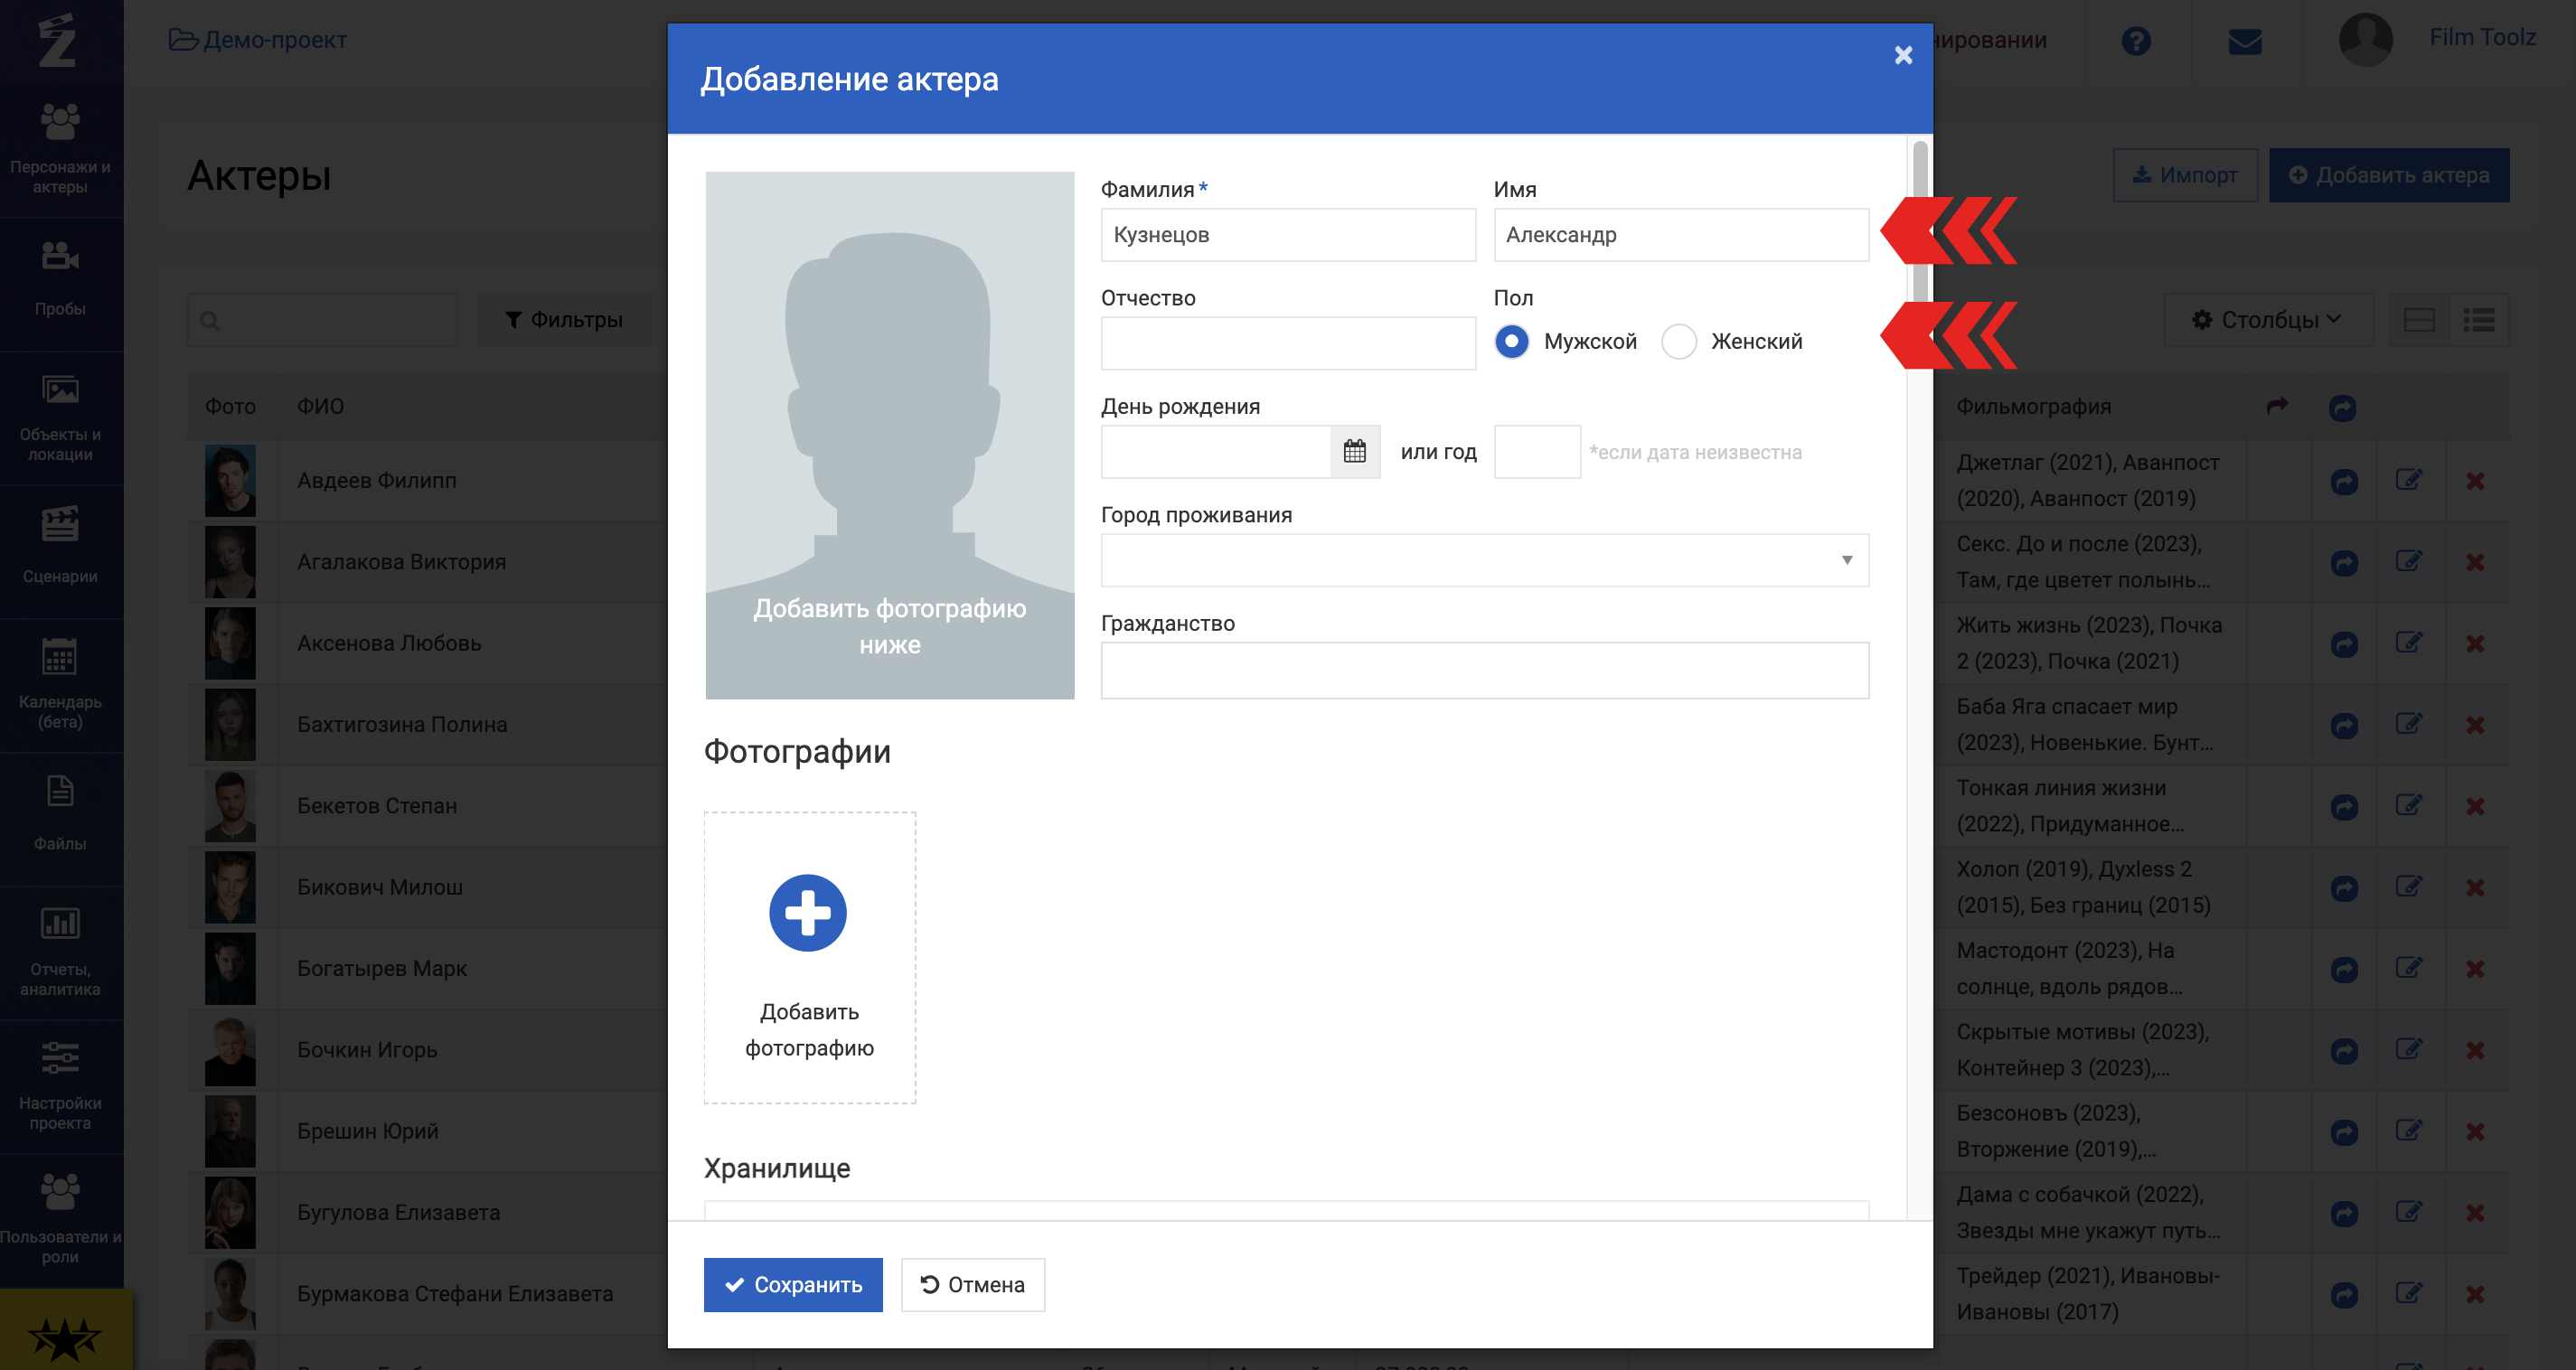Viewport: 2576px width, 1370px height.
Task: Select actor name Богатырев Марк
Action: (x=382, y=968)
